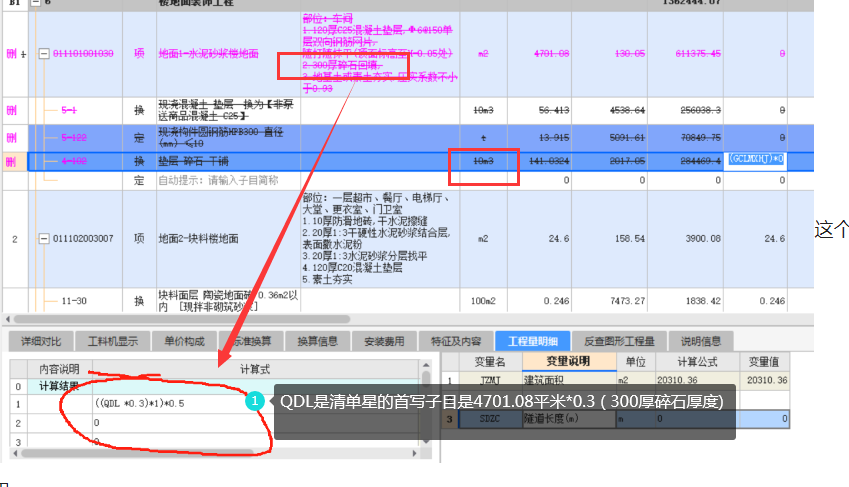Click the 计算公式 column header
This screenshot has width=849, height=487.
click(697, 361)
